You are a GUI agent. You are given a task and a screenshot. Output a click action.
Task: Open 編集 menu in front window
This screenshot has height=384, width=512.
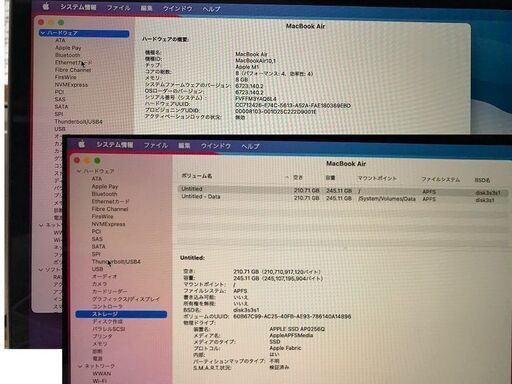tap(184, 146)
